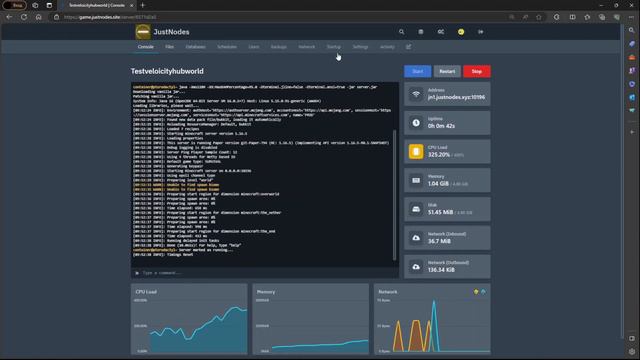
Task: Open the servers list icon in header
Action: pyautogui.click(x=421, y=32)
